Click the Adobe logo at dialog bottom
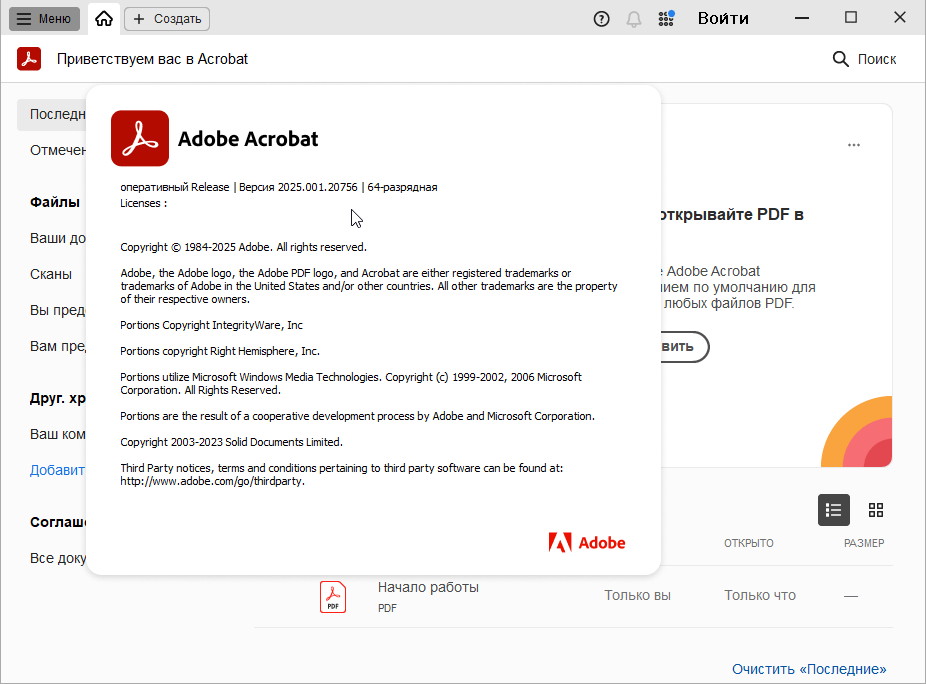This screenshot has height=684, width=926. [x=587, y=543]
